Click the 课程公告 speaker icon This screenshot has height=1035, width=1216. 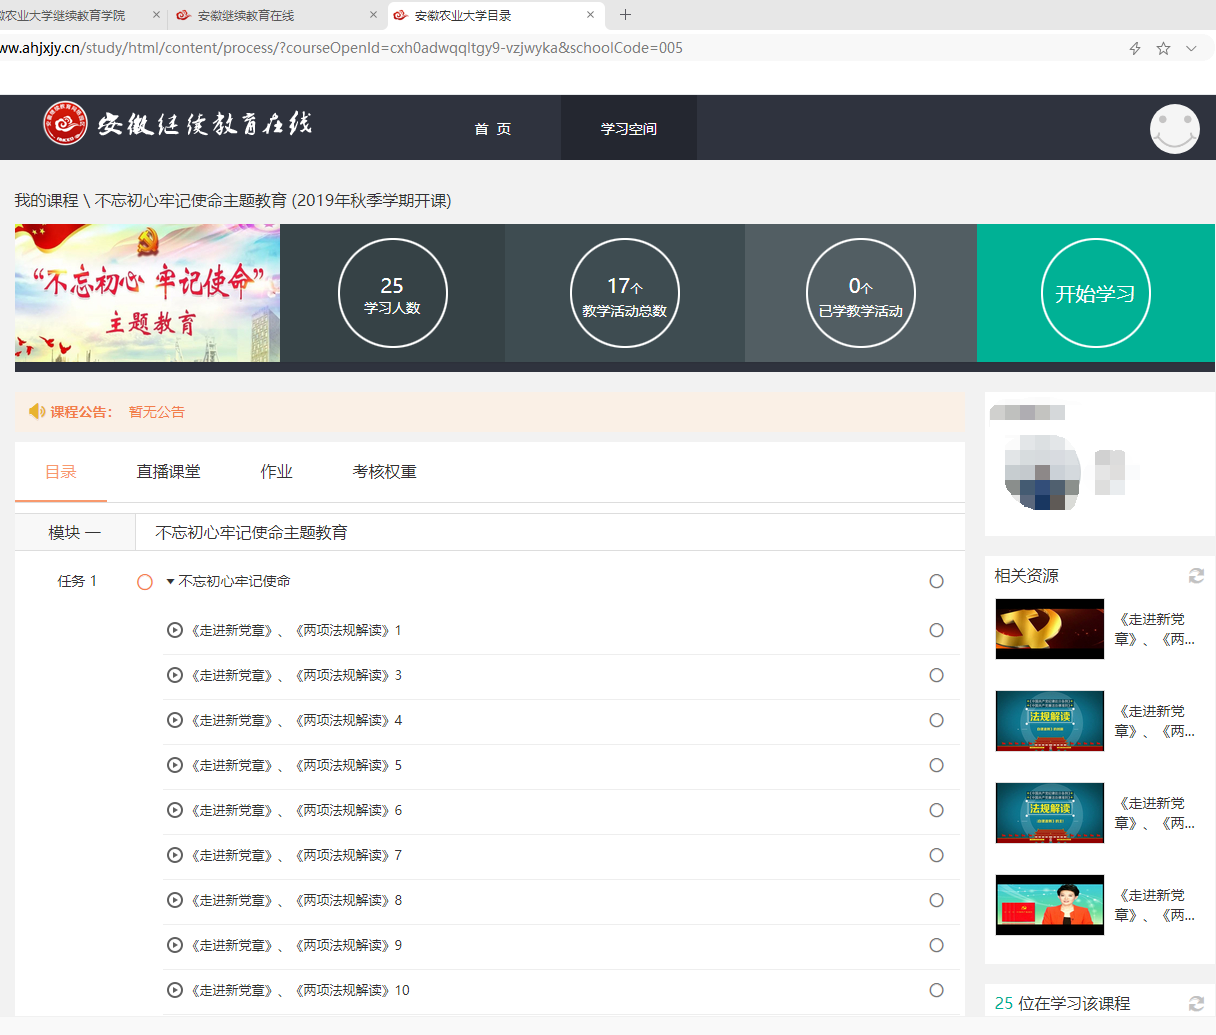point(37,411)
